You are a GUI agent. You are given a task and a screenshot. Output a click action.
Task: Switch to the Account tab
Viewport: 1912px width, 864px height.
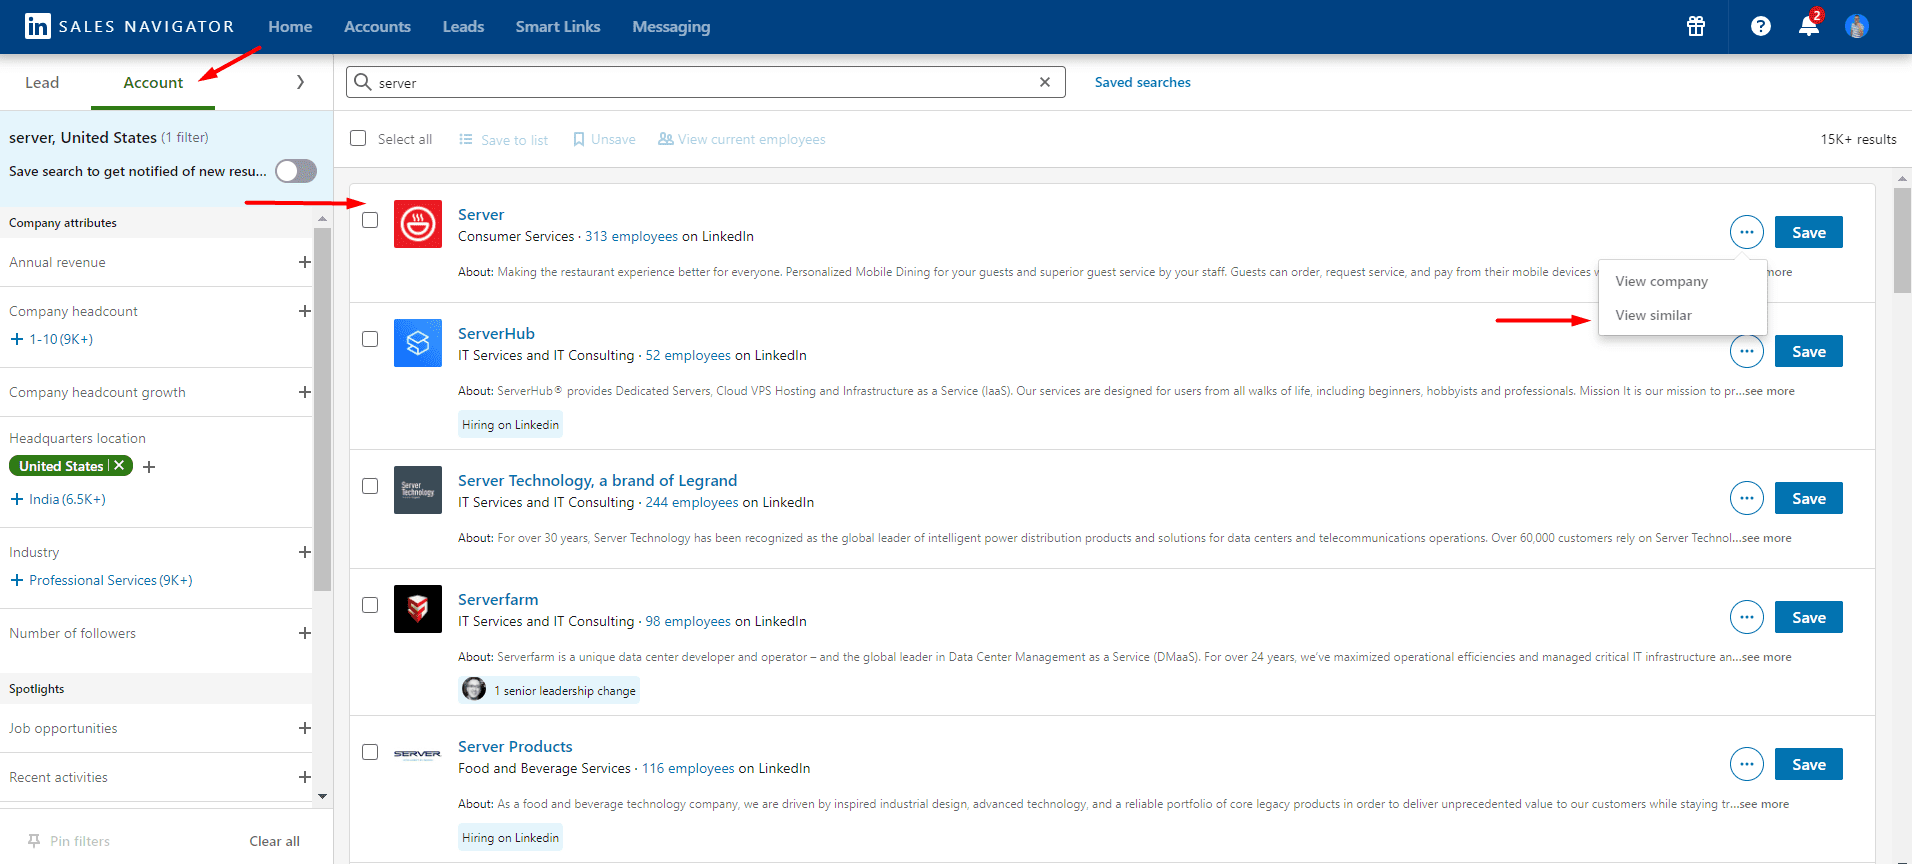tap(153, 82)
